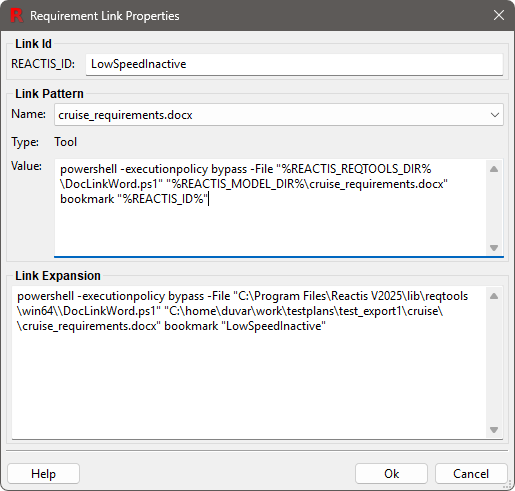The image size is (515, 491).
Task: Cancel the requirement link changes
Action: [x=471, y=473]
